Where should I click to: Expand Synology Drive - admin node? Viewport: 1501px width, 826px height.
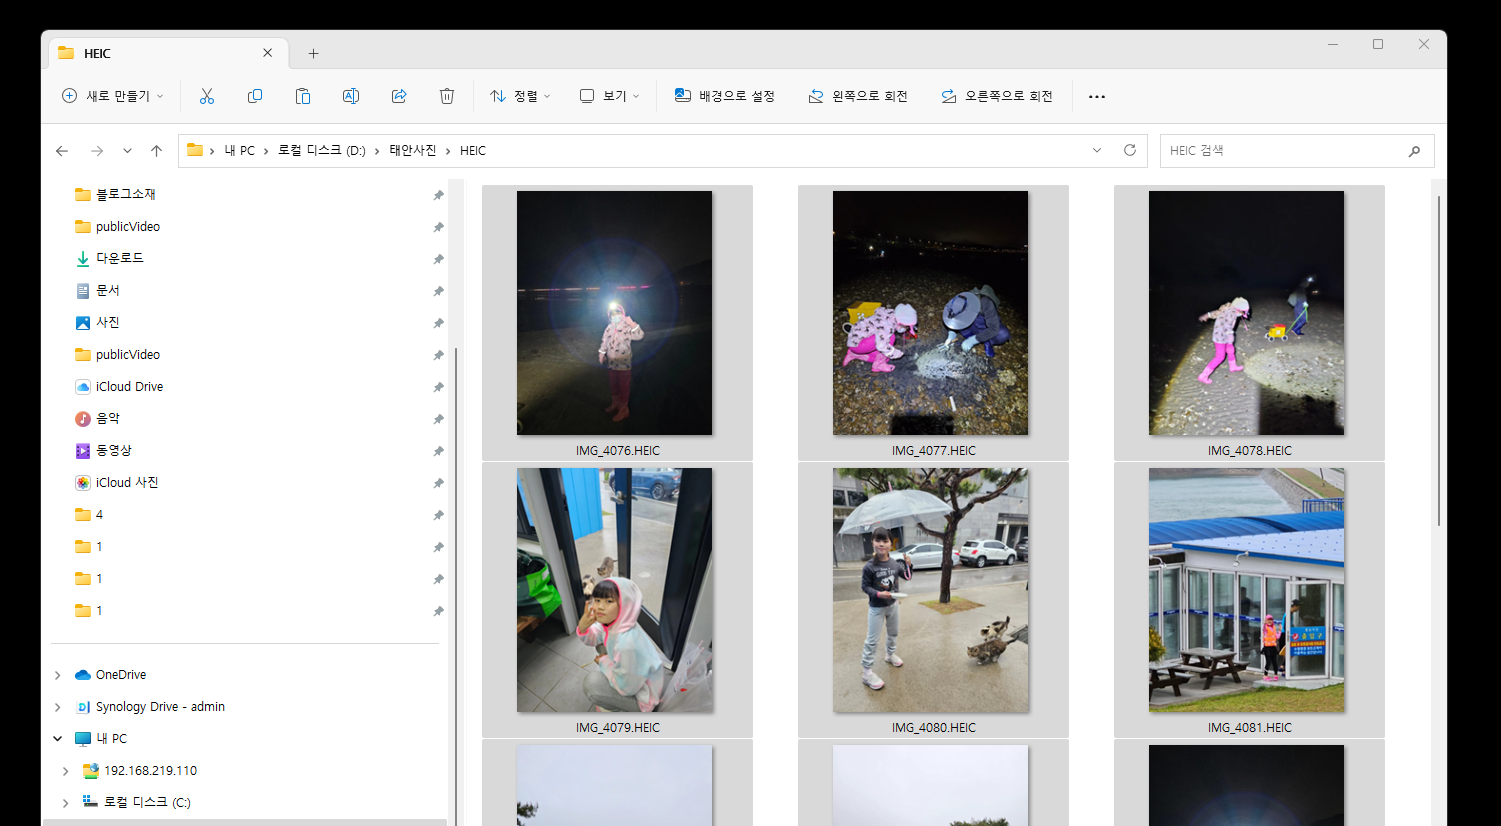pyautogui.click(x=58, y=707)
